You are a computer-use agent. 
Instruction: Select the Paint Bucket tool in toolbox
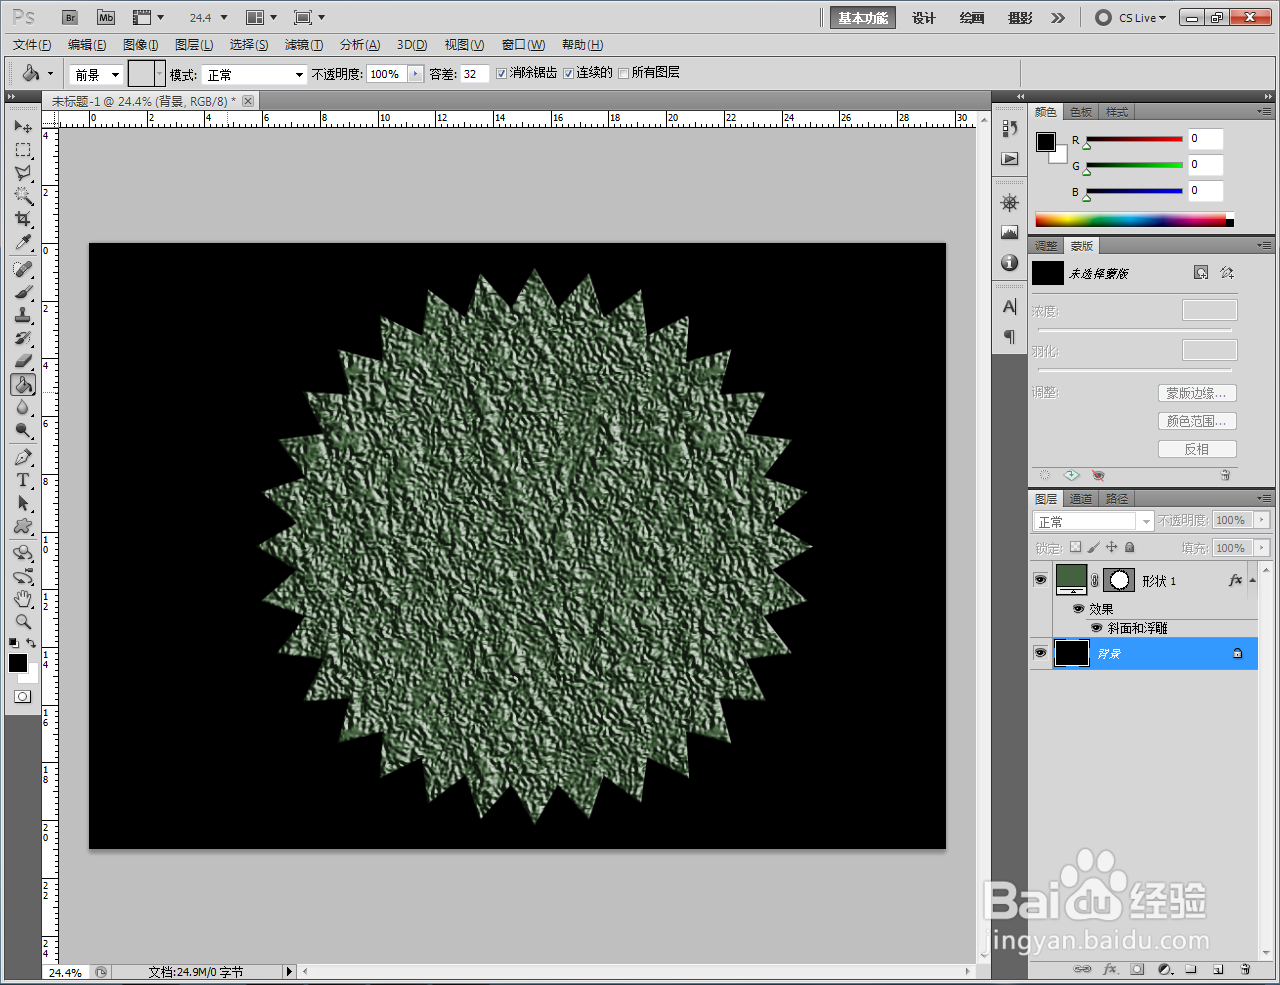click(23, 384)
